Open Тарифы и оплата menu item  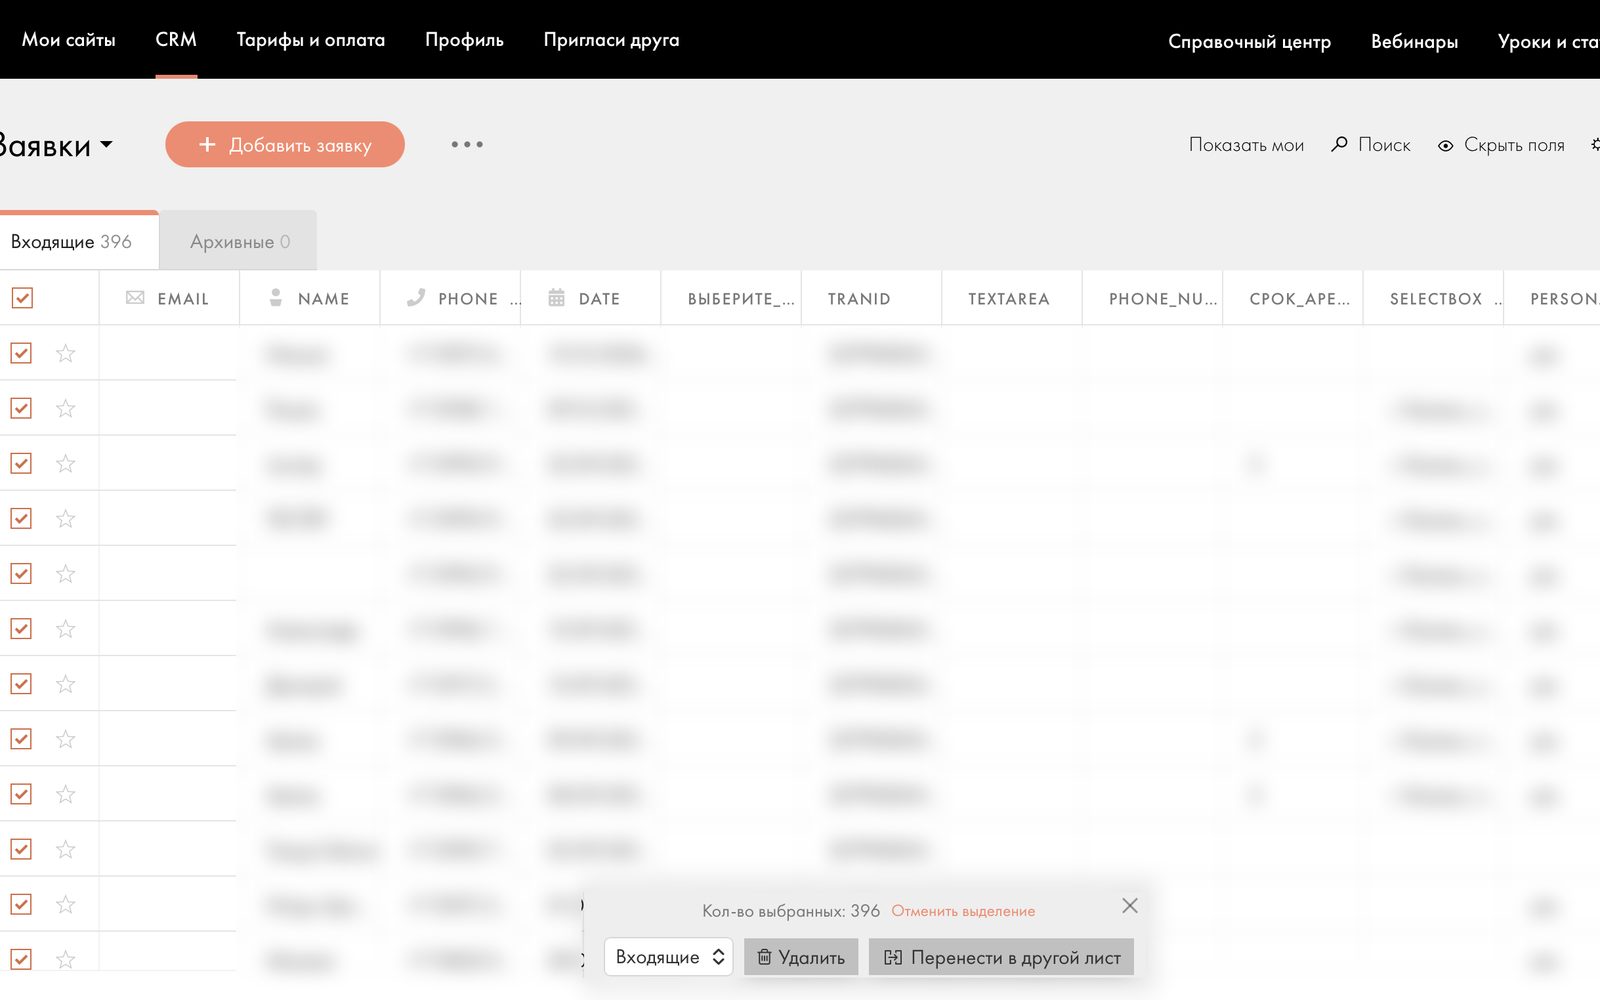pos(311,40)
